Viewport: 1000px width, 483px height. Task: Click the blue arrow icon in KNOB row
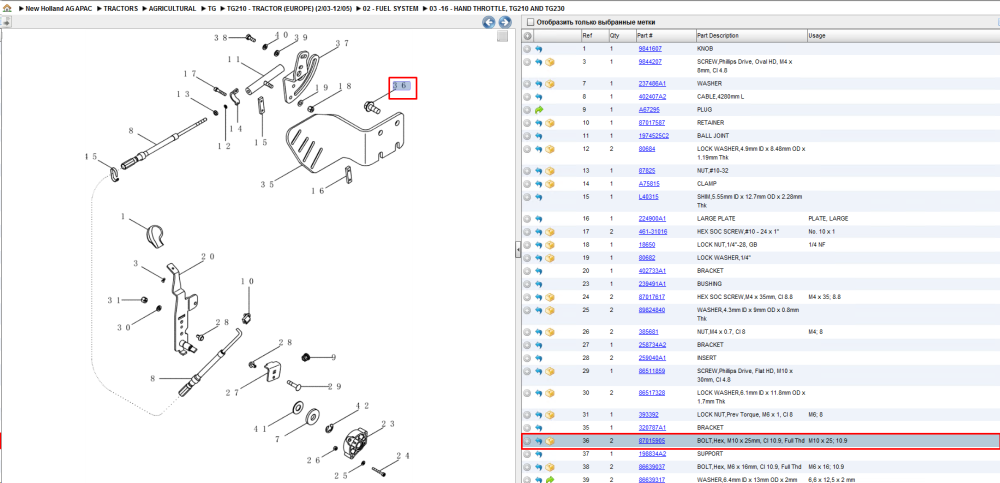539,48
